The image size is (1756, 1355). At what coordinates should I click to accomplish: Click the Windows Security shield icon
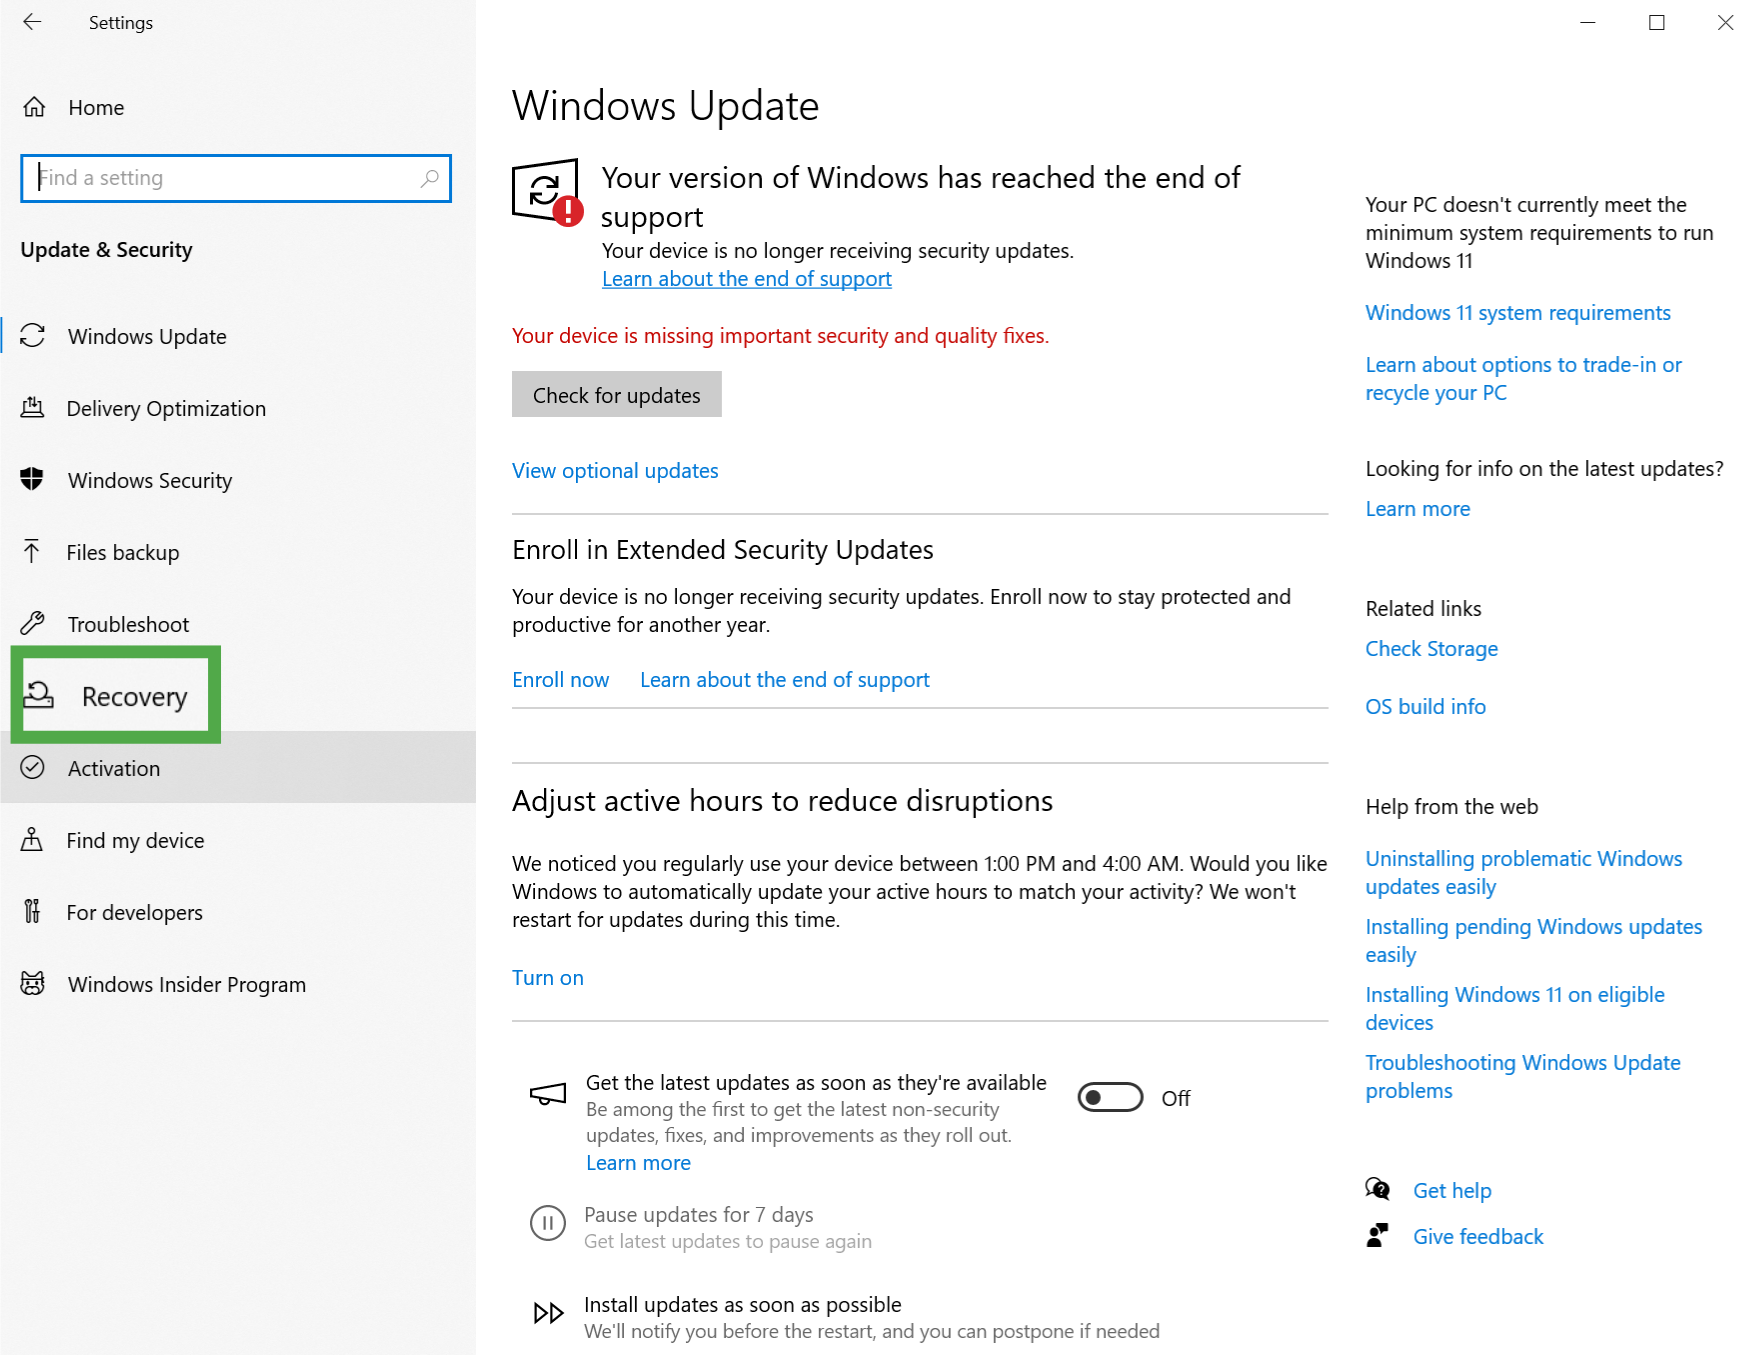(32, 480)
